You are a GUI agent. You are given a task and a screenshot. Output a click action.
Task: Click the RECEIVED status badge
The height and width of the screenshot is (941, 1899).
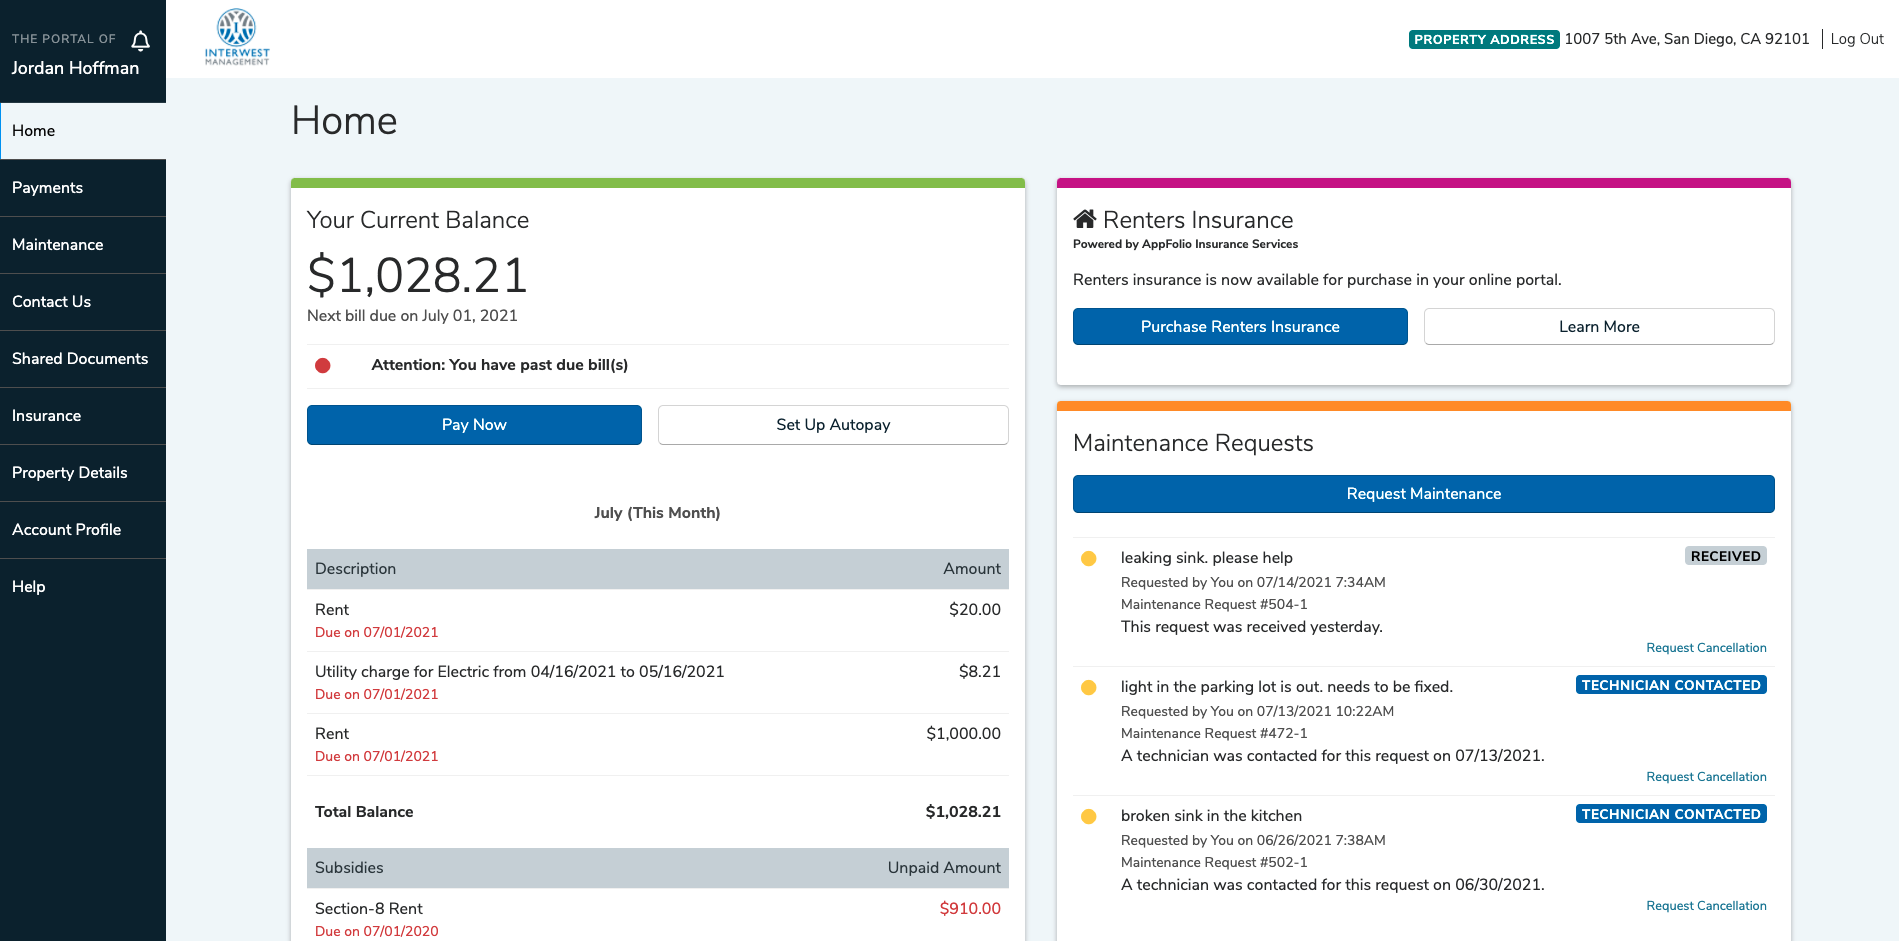[x=1725, y=556]
